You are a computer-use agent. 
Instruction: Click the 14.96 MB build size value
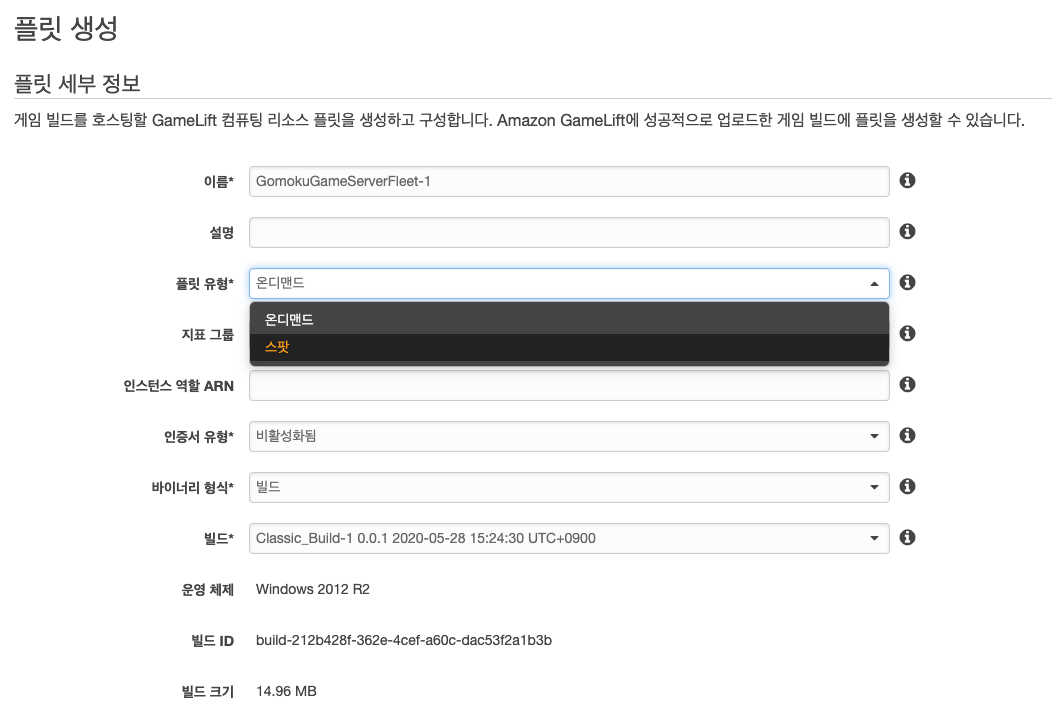[286, 691]
